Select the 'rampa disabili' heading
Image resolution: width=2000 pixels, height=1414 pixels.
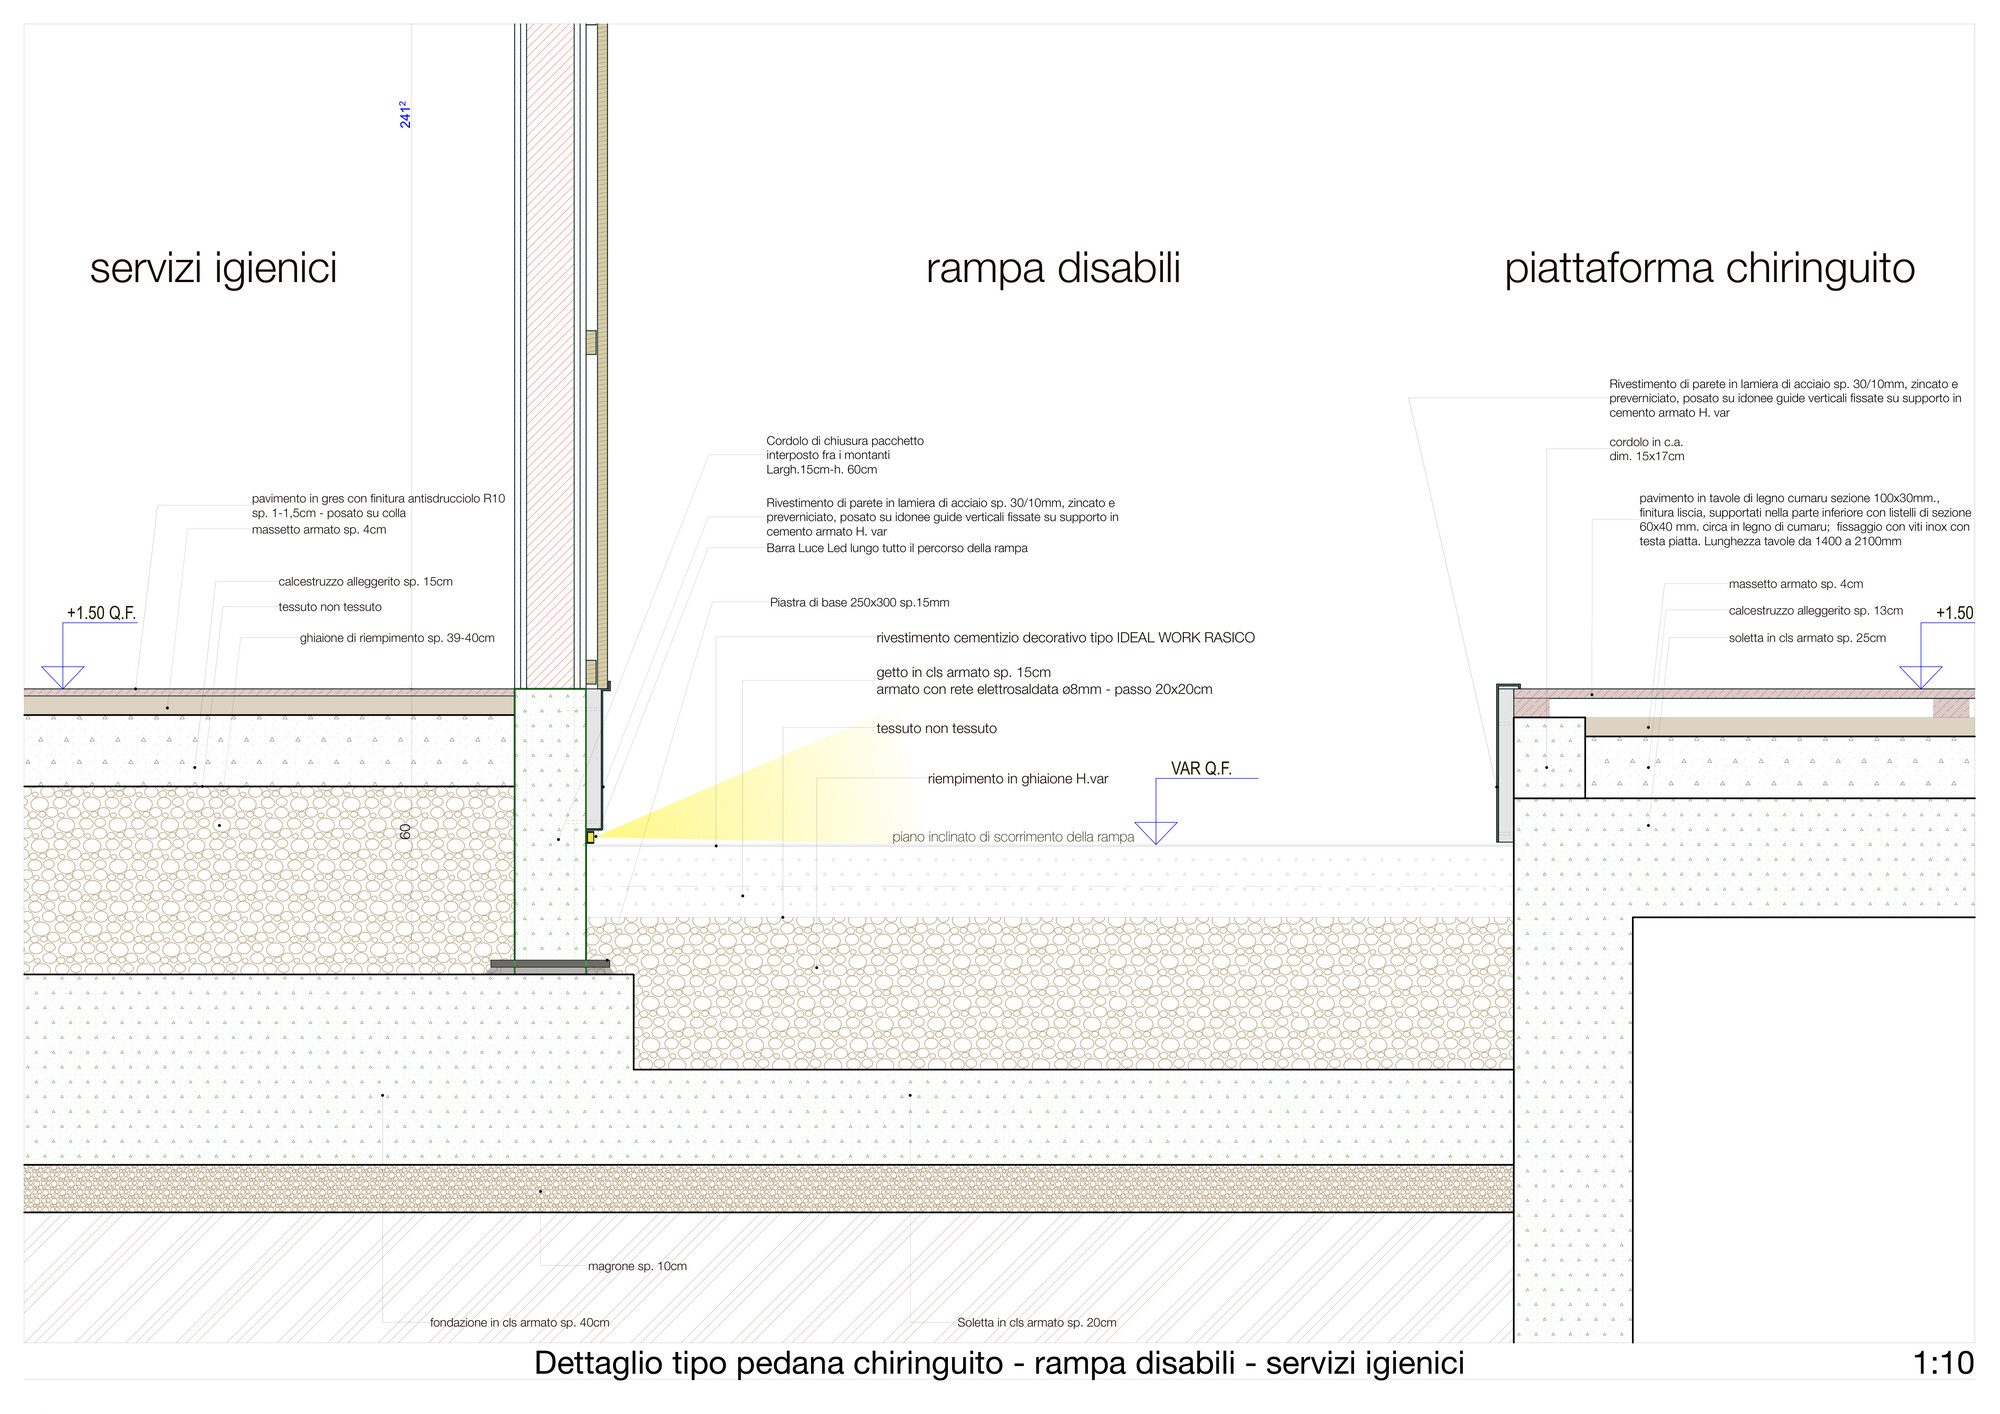pos(1053,269)
